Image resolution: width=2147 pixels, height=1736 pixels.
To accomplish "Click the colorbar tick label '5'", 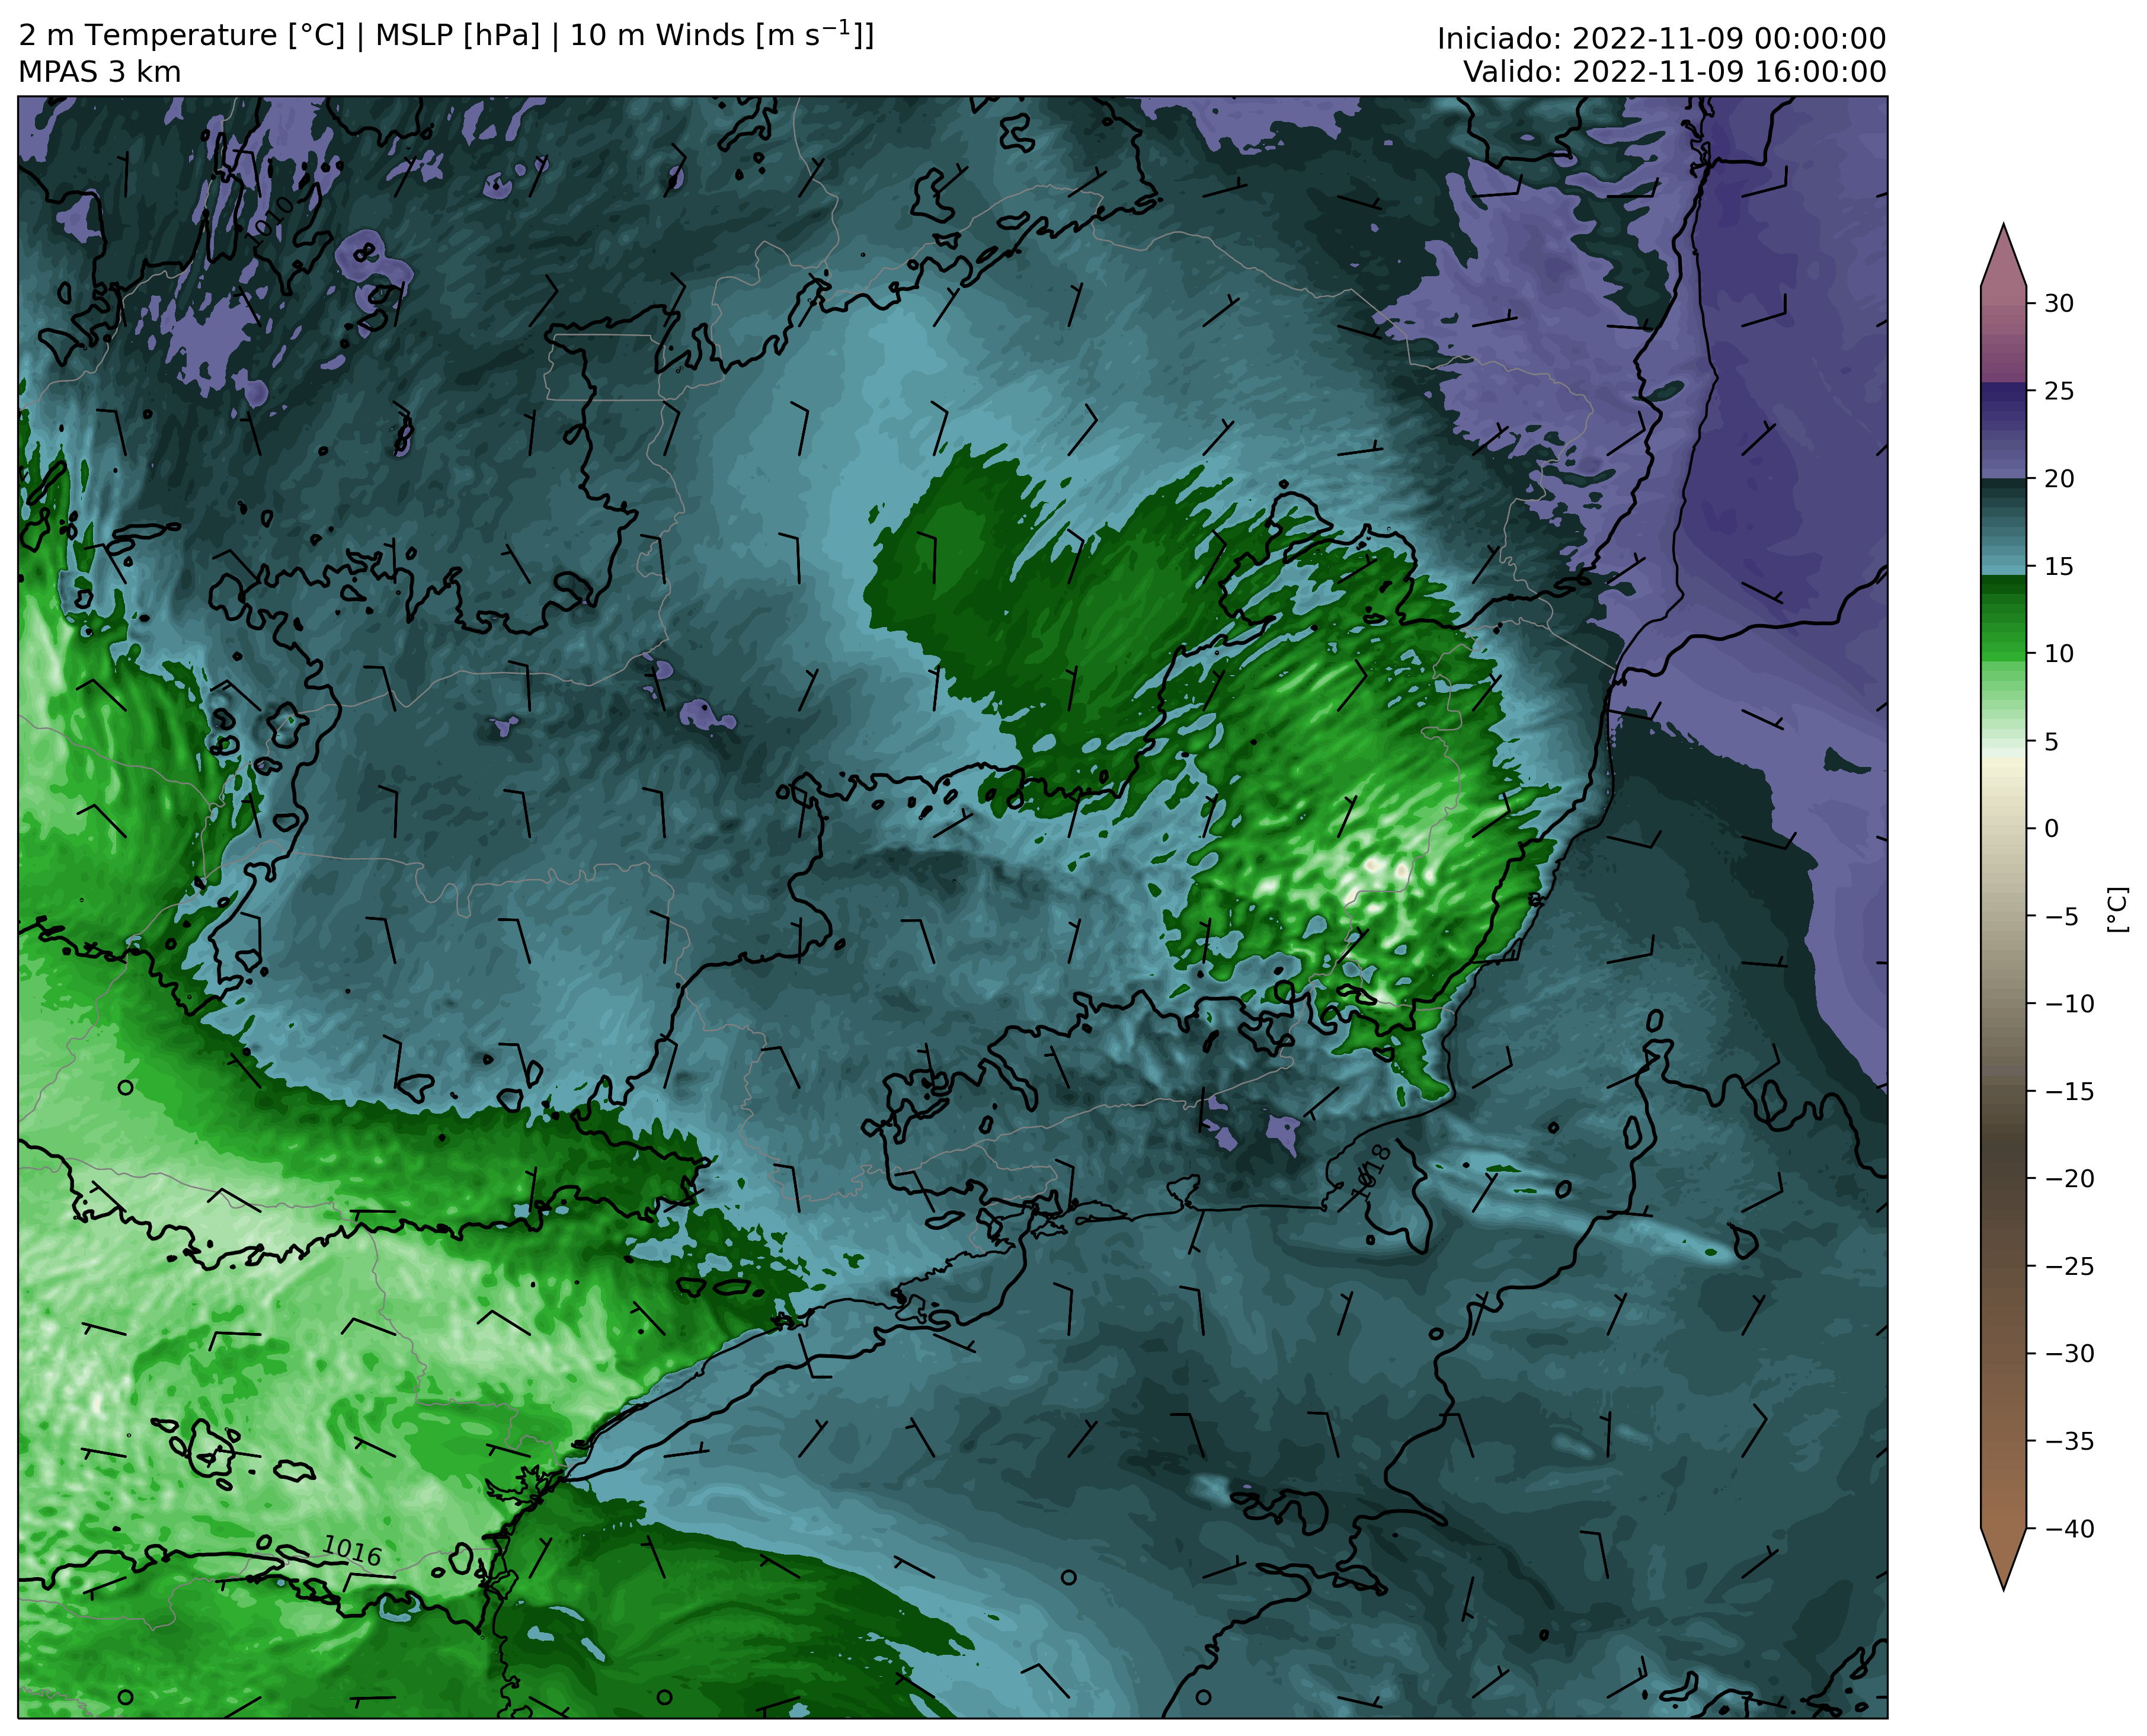I will 2051,741.
